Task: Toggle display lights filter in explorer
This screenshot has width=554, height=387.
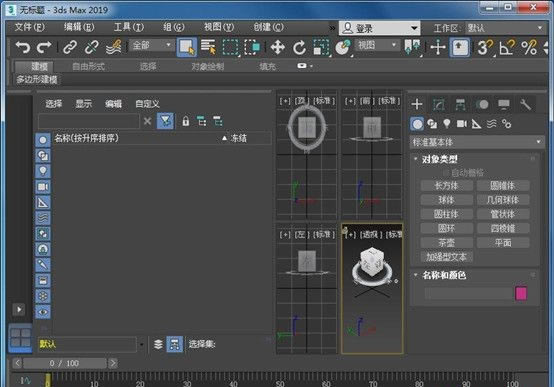Action: coord(43,171)
